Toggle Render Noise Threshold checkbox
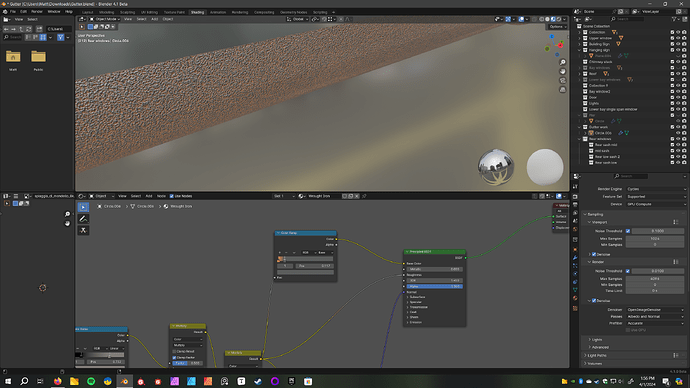The height and width of the screenshot is (388, 690). click(628, 271)
